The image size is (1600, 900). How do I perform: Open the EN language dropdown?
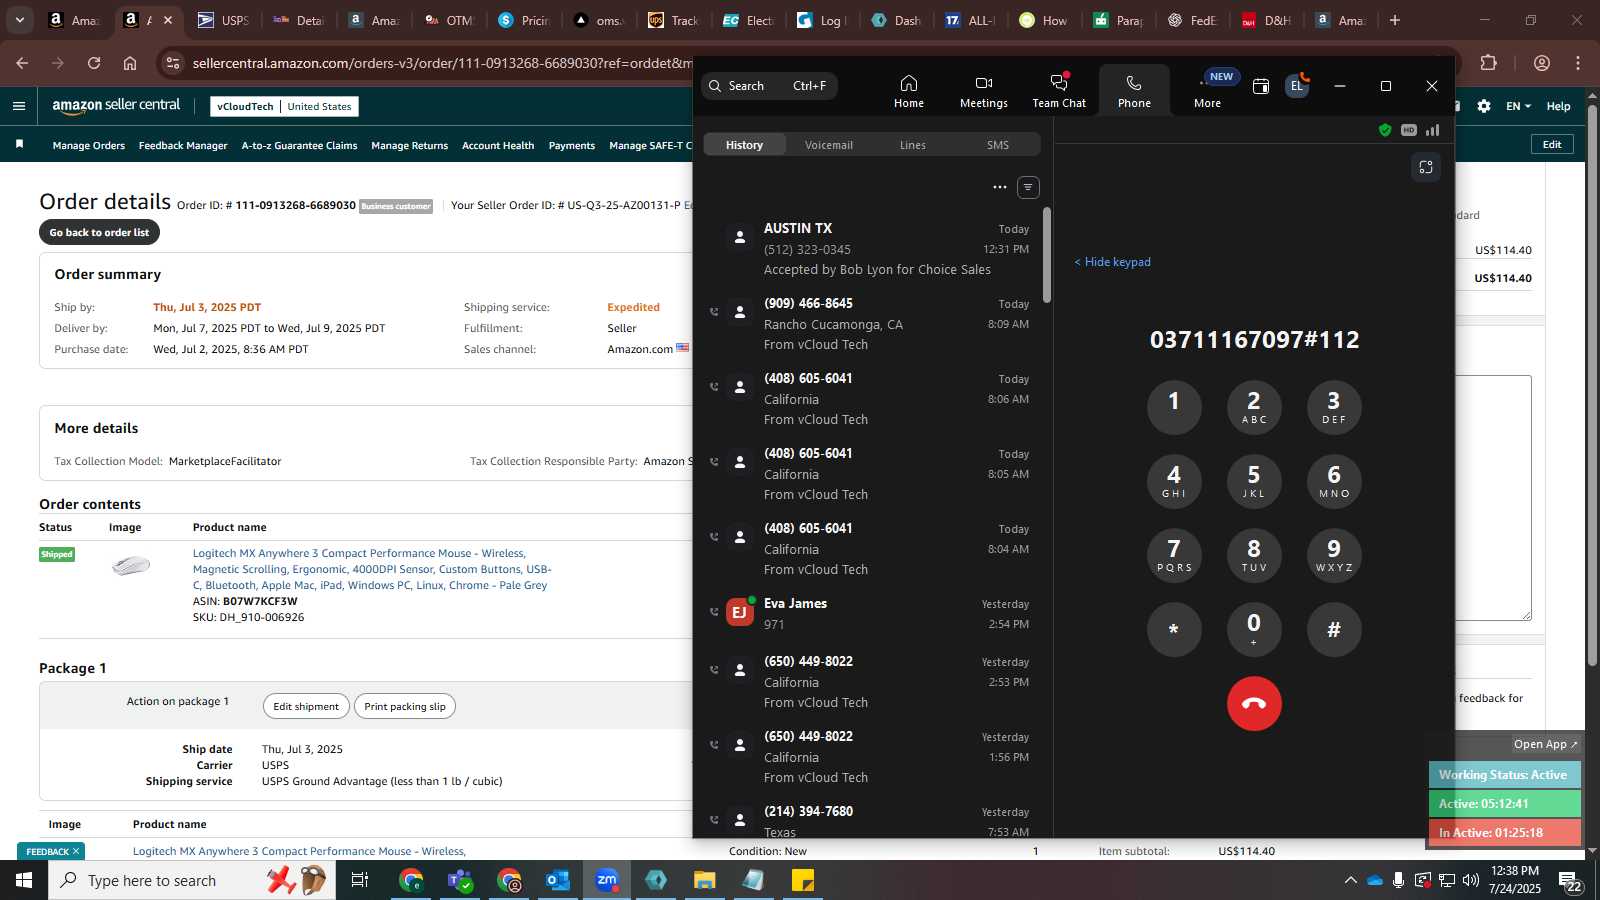pyautogui.click(x=1518, y=106)
